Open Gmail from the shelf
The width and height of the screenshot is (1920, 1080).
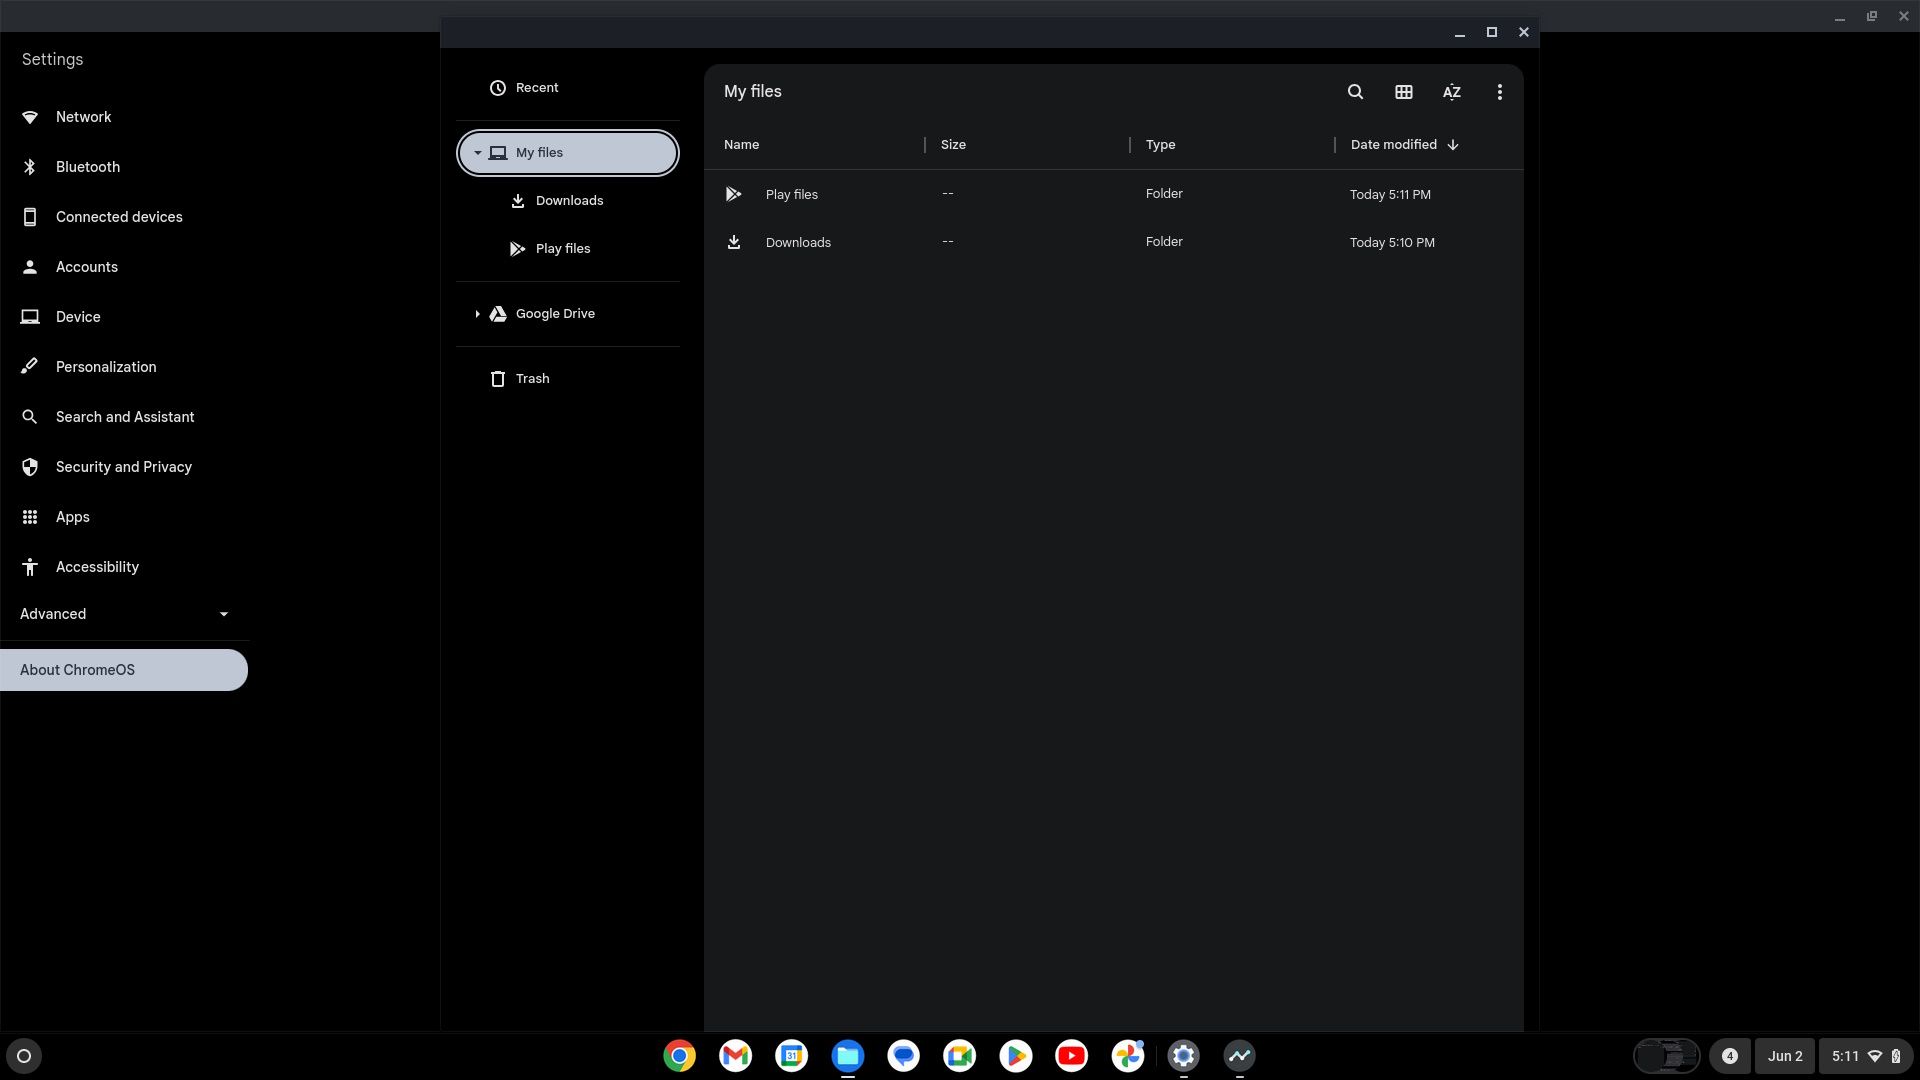click(736, 1056)
